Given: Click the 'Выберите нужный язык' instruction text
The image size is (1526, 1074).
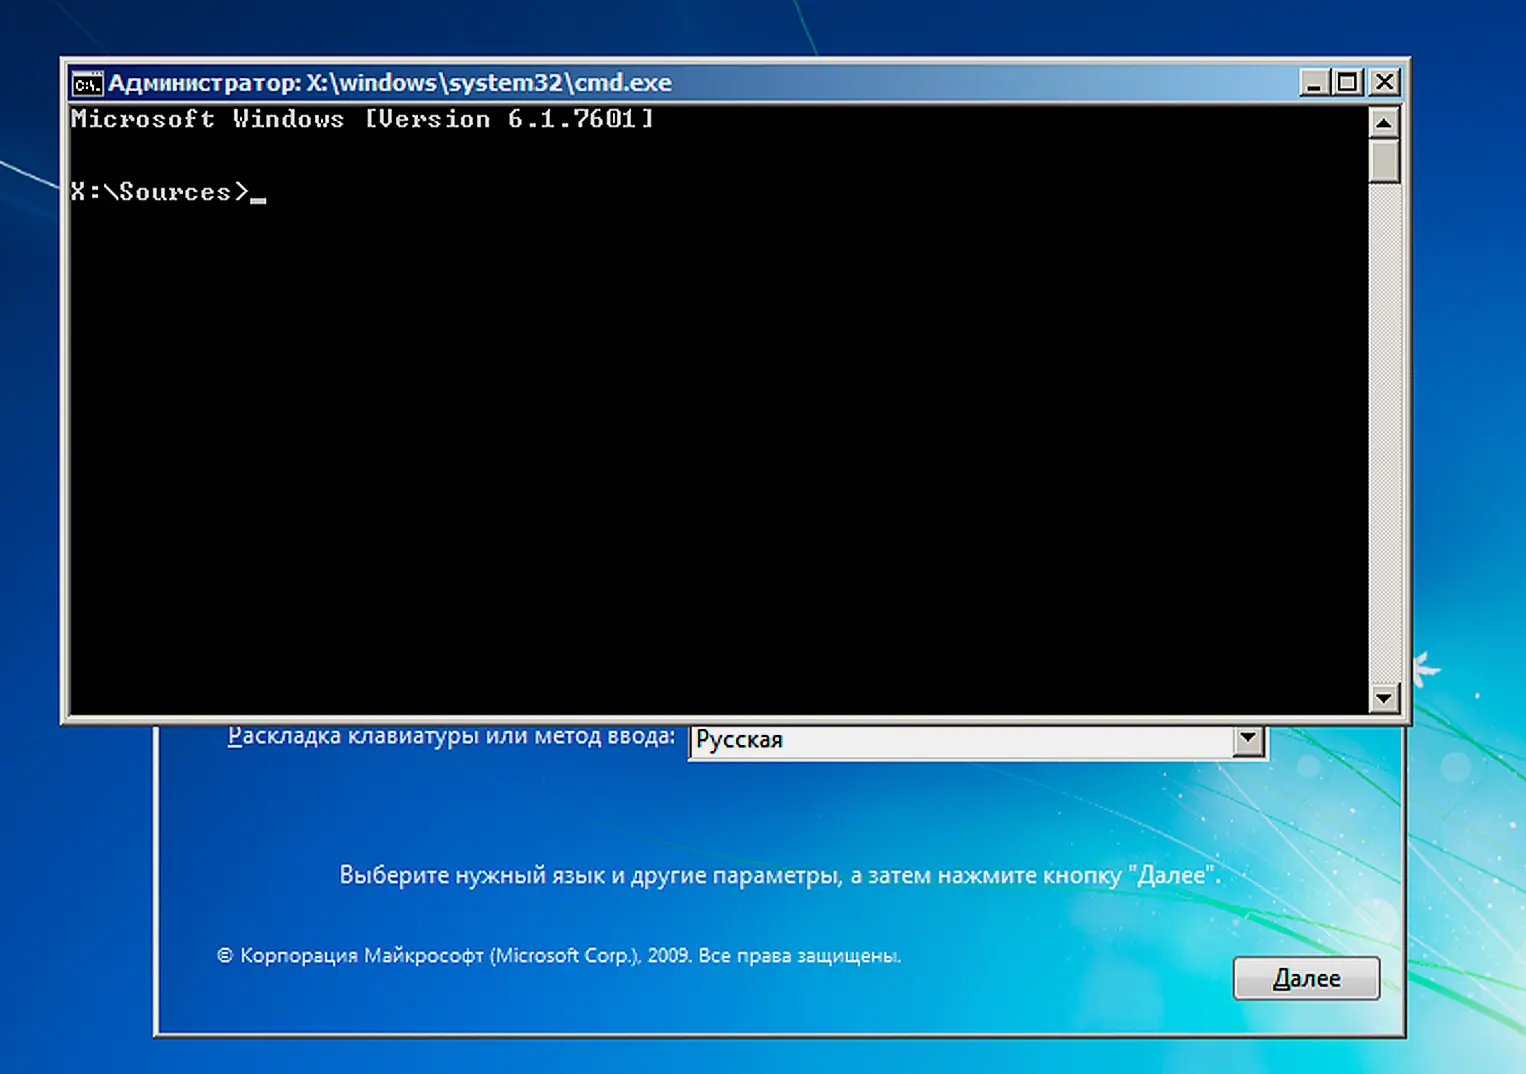Looking at the screenshot, I should [x=780, y=875].
